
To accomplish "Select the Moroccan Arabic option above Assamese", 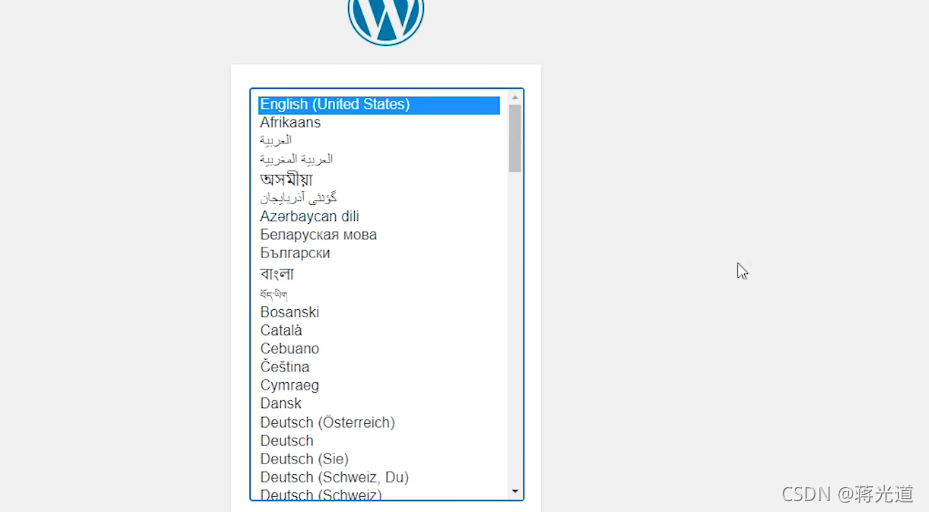I will click(296, 159).
